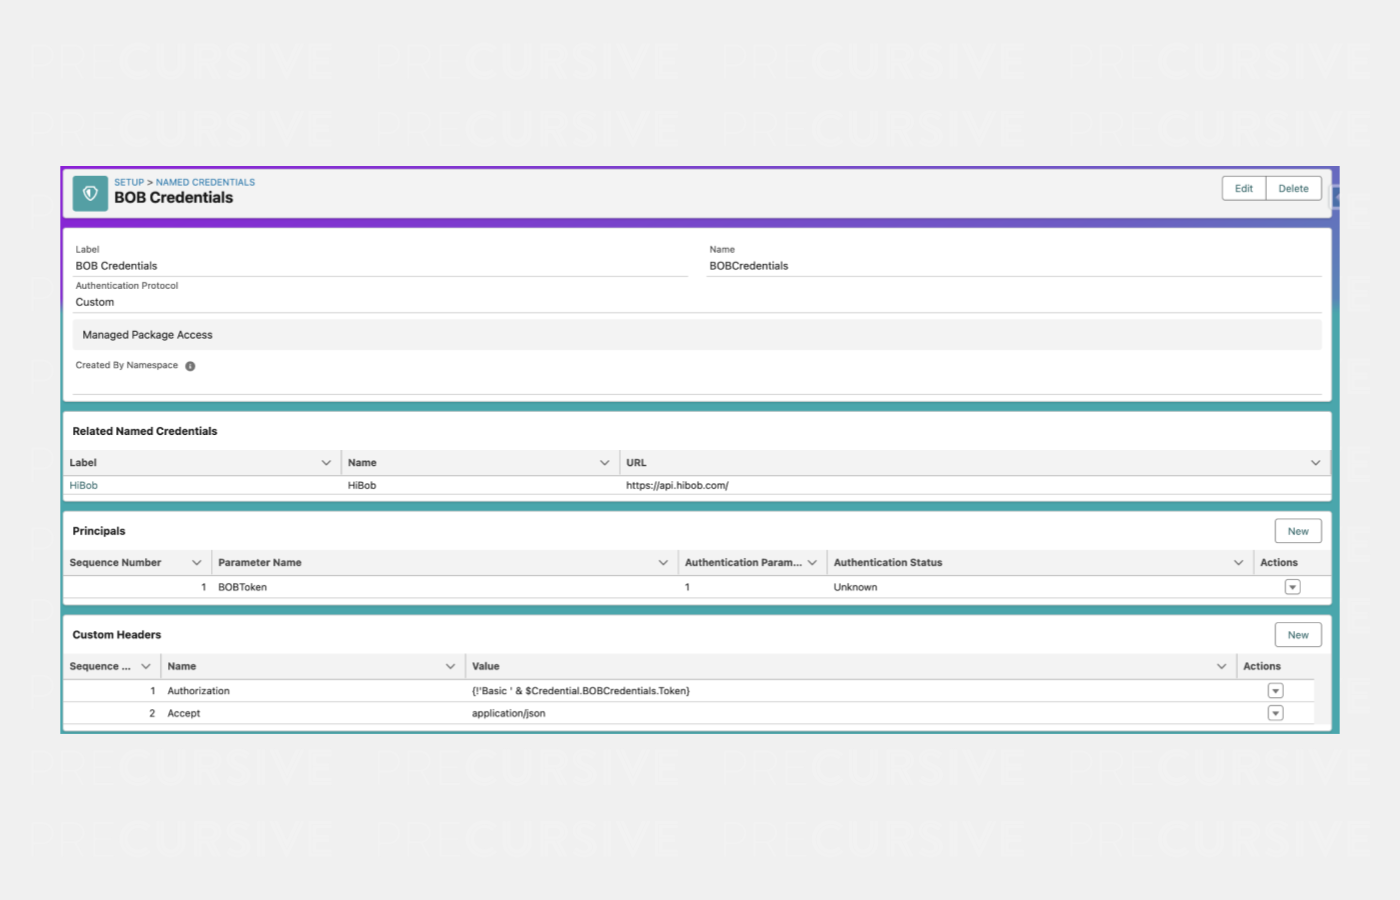Add a new custom header with New
This screenshot has height=900, width=1400.
click(1298, 635)
